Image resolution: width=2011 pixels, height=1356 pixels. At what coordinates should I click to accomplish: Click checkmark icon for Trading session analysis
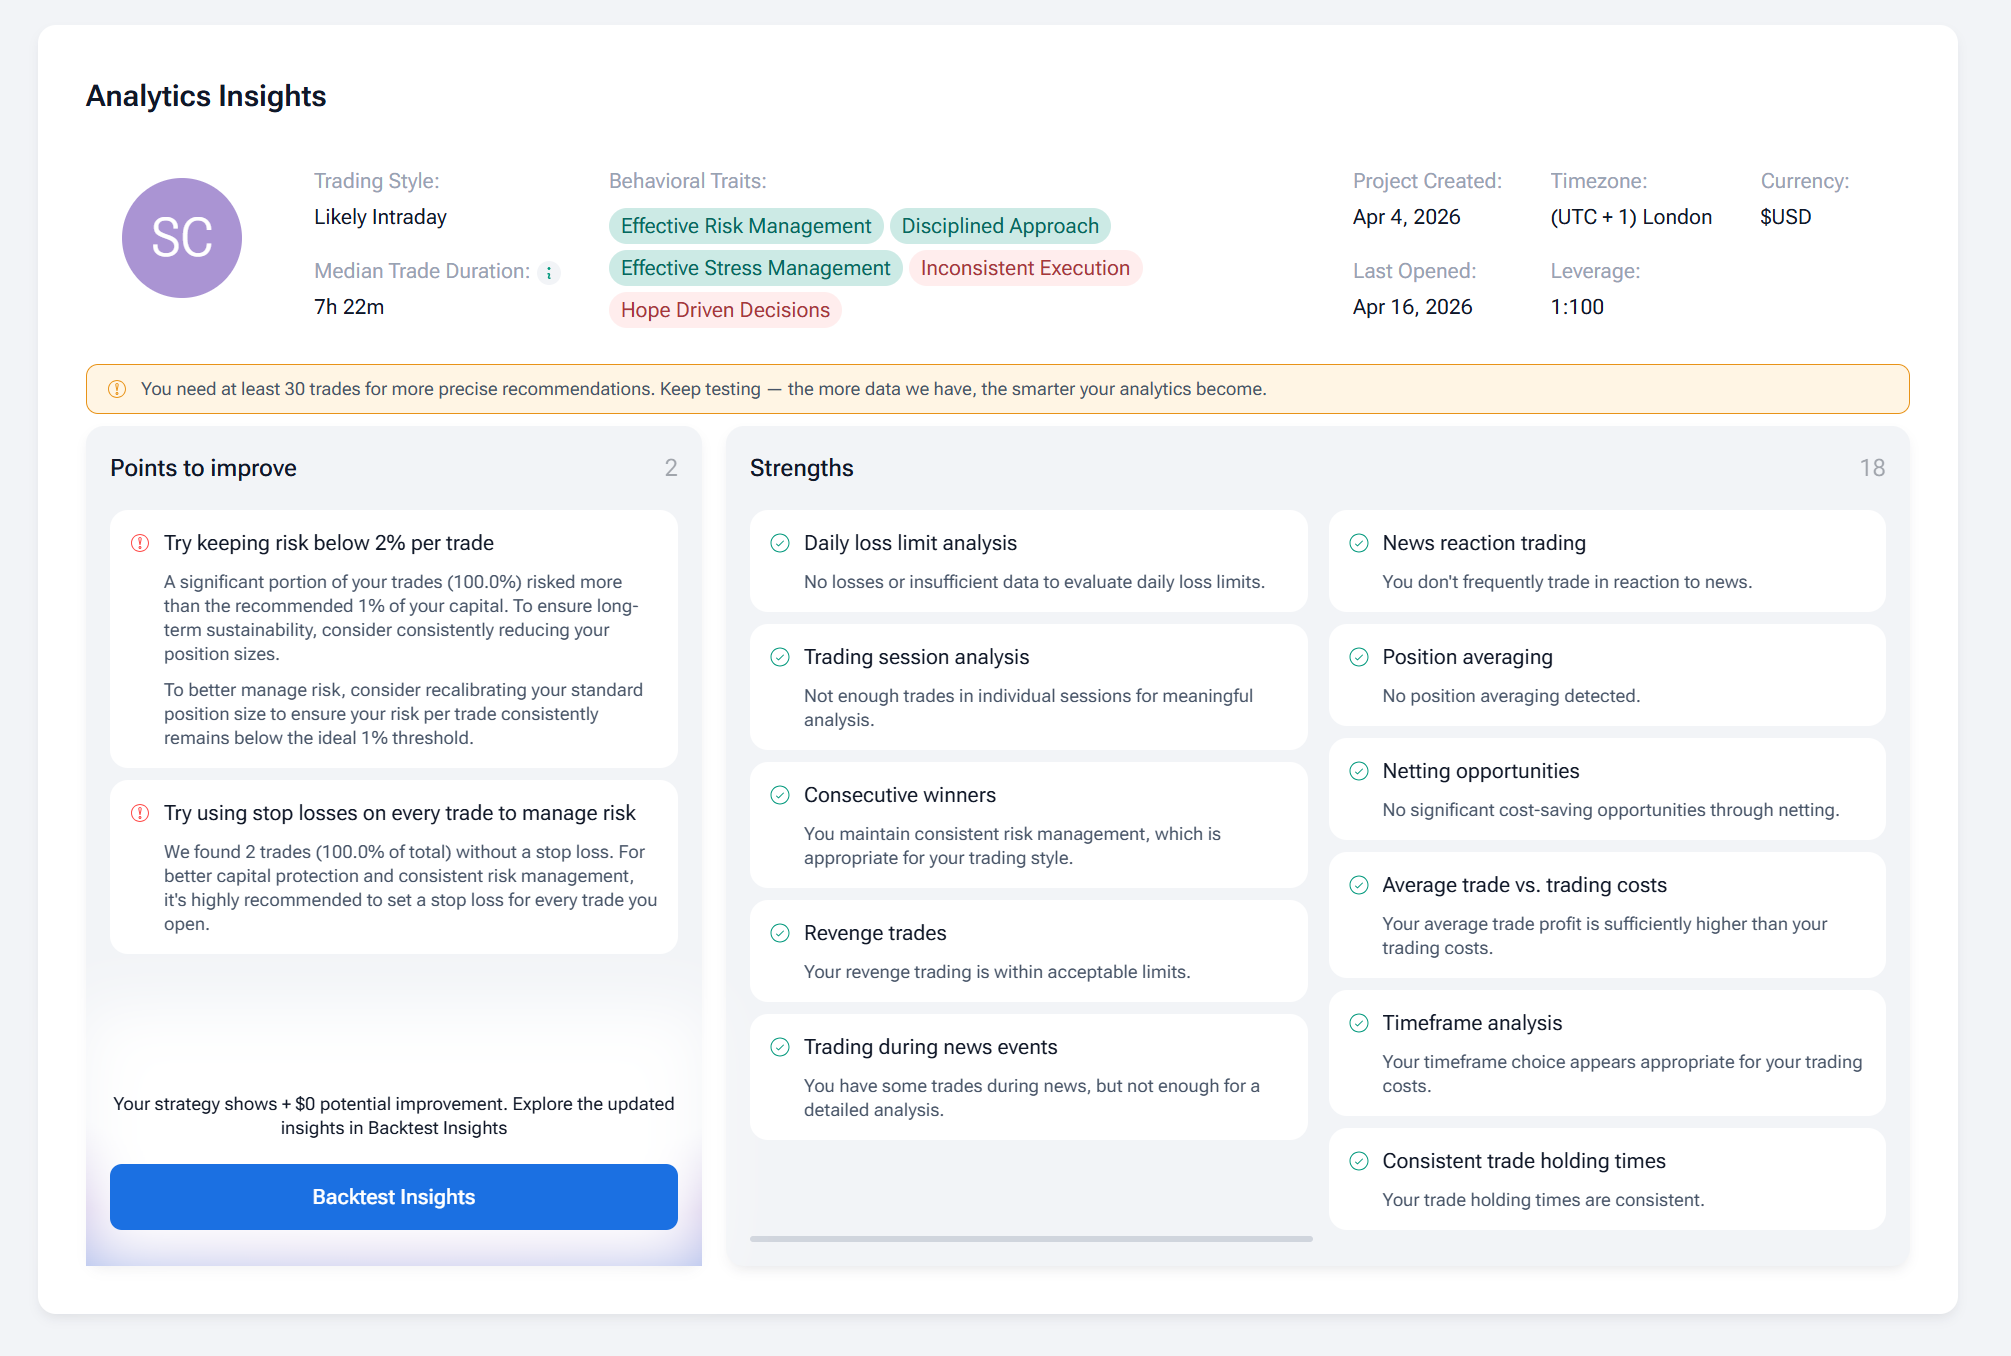tap(780, 657)
